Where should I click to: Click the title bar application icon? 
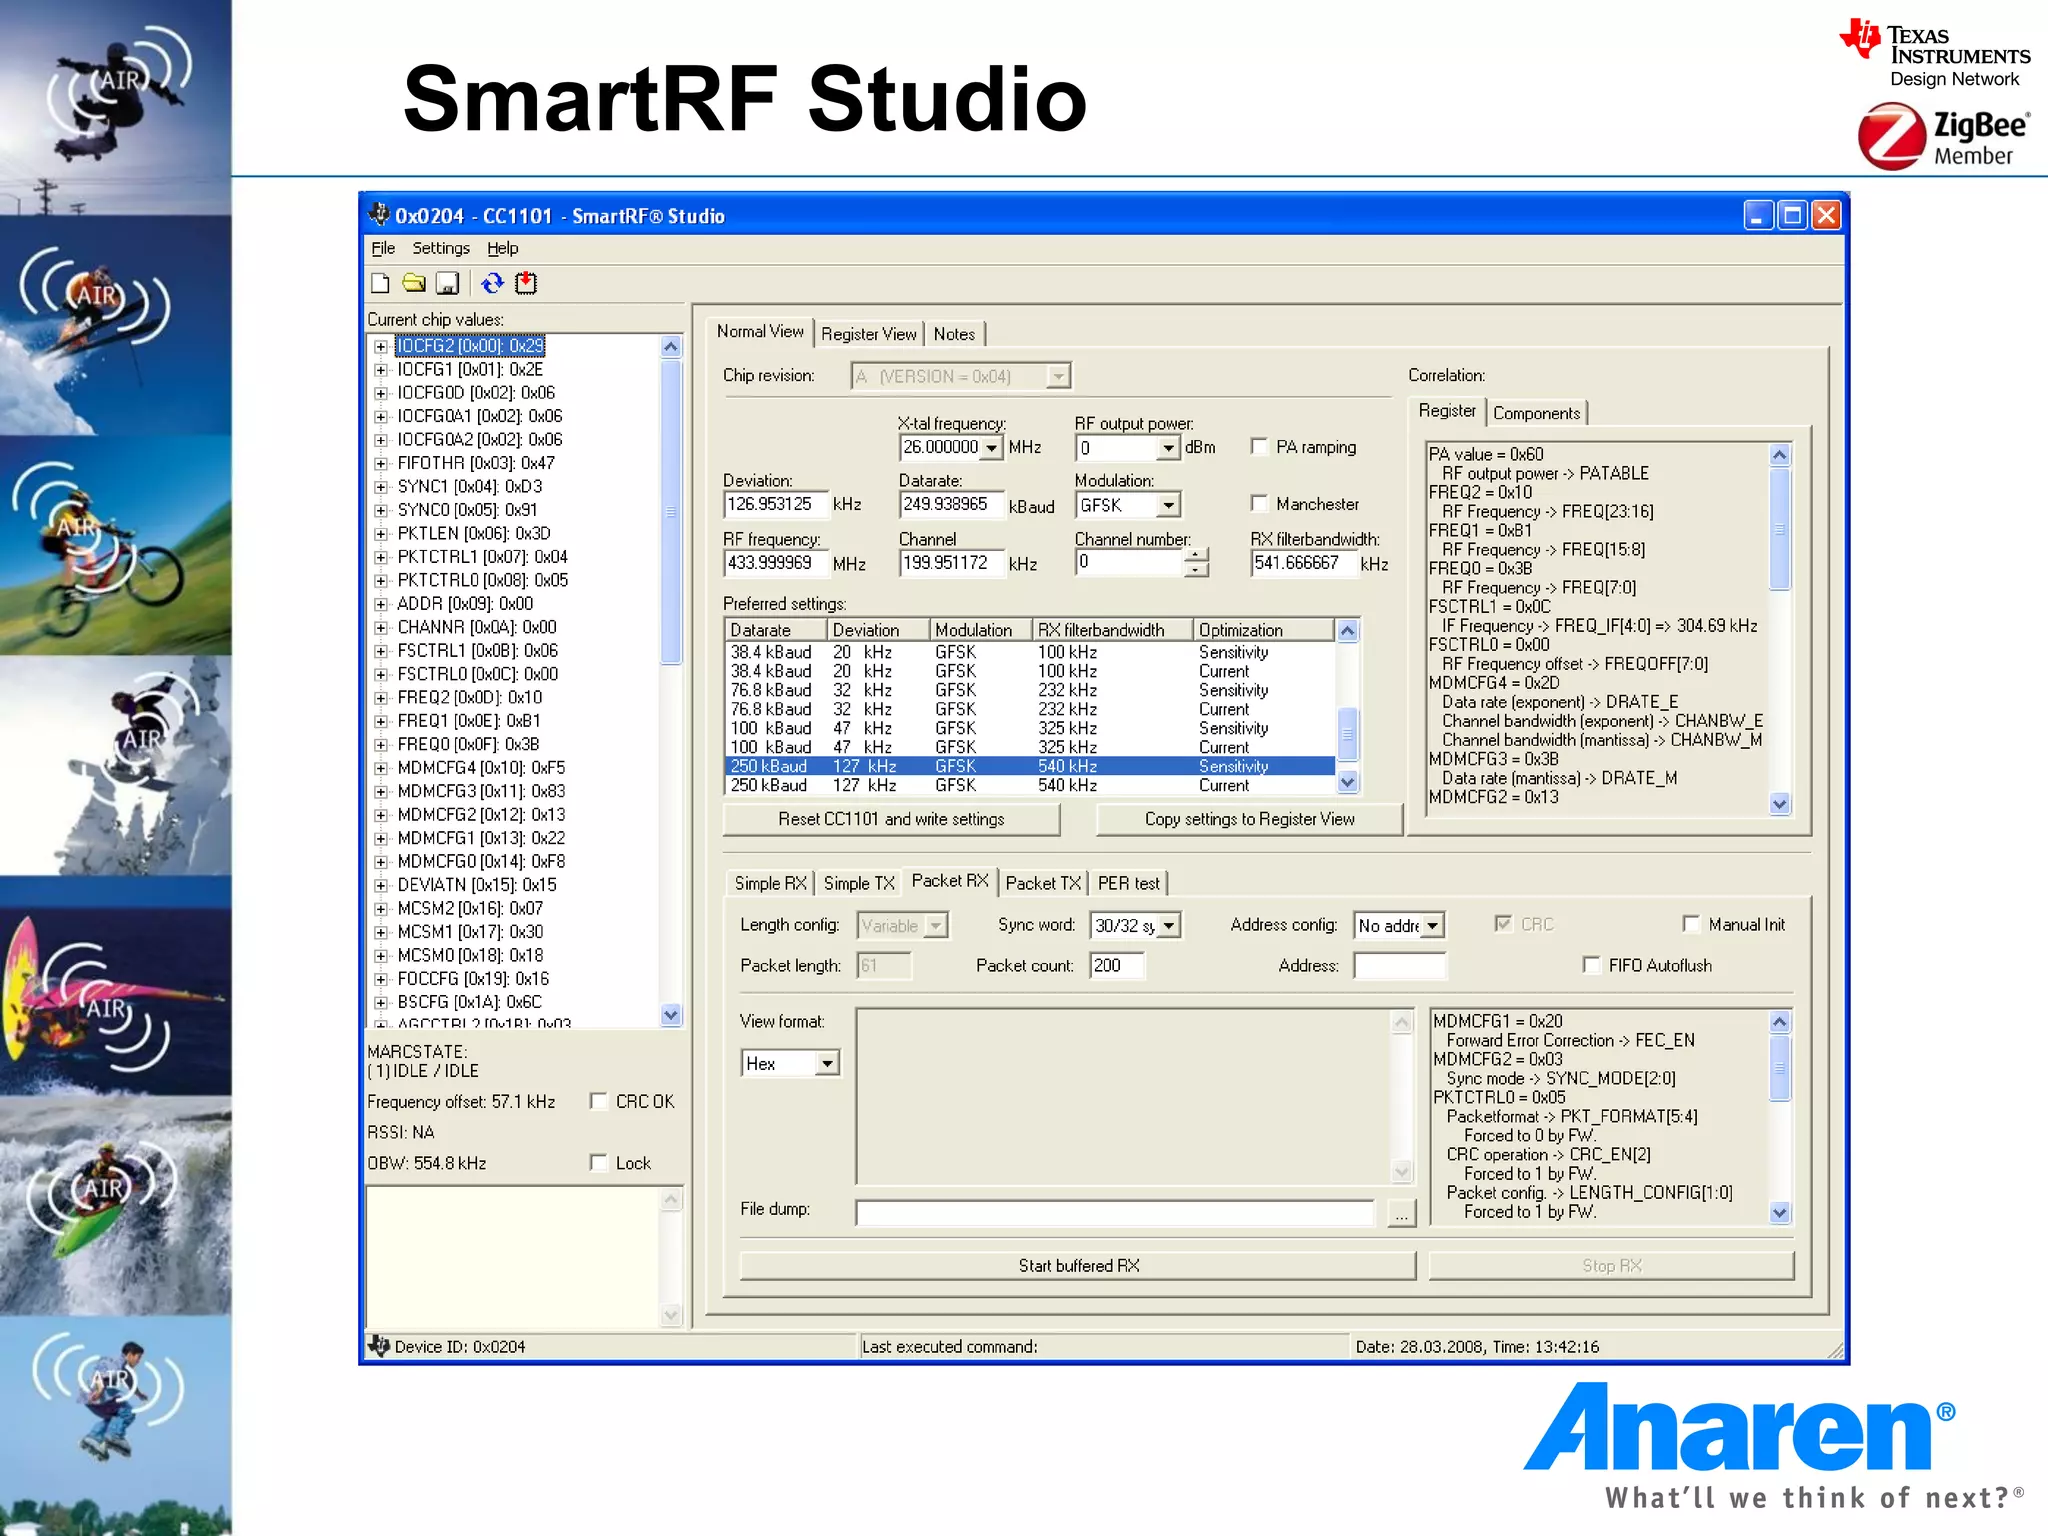[379, 215]
